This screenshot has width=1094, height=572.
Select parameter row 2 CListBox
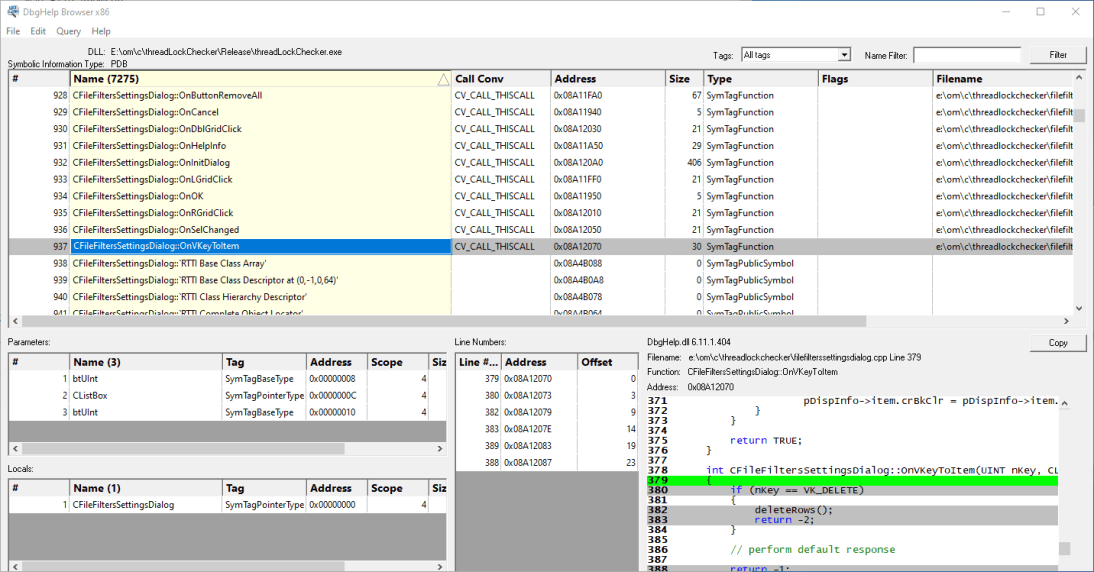click(x=227, y=396)
